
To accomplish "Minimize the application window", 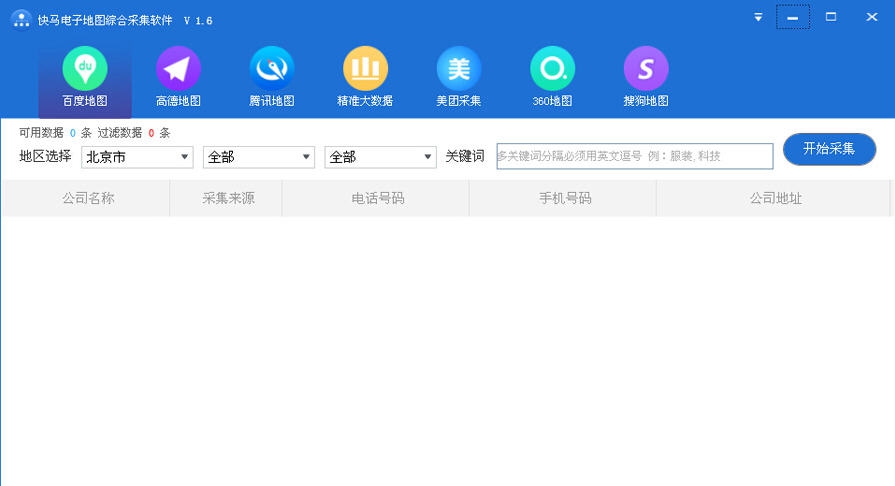I will (793, 17).
